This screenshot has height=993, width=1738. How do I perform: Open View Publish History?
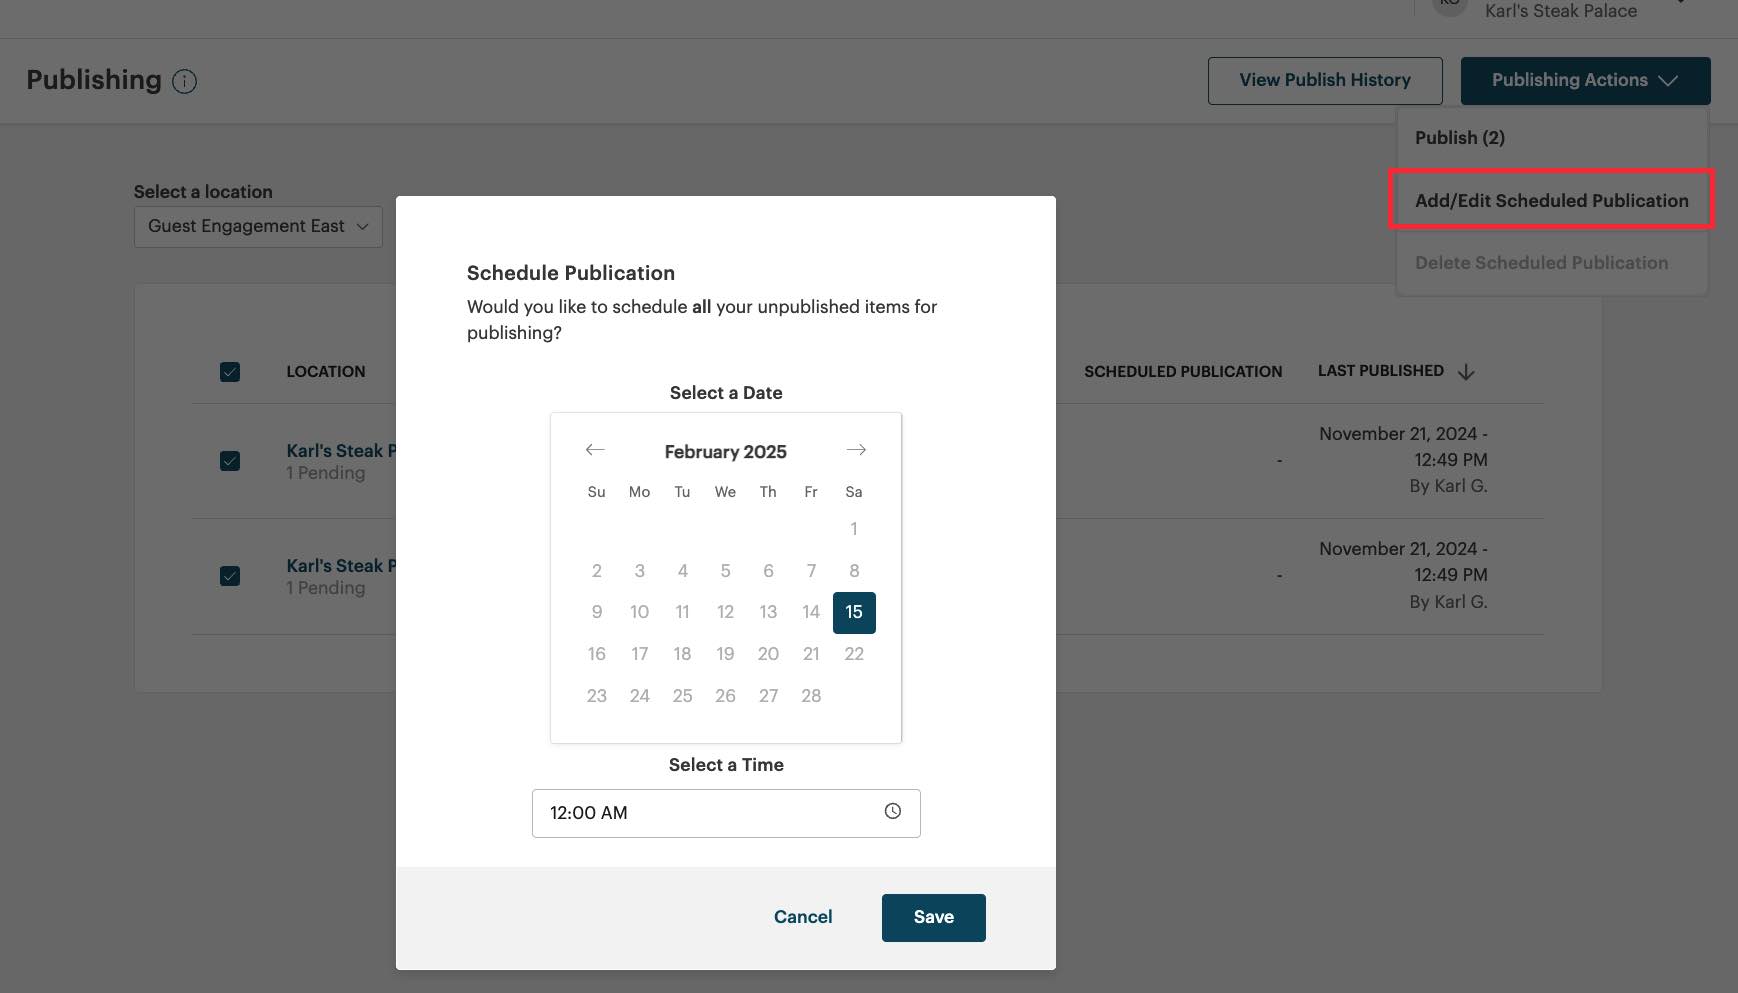click(x=1324, y=80)
